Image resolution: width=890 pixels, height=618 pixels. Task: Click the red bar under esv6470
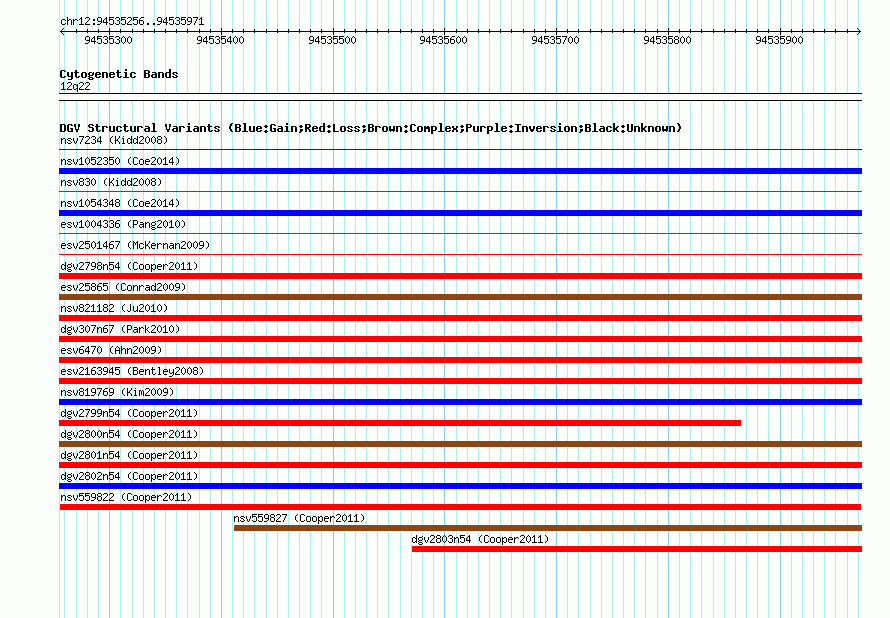460,360
